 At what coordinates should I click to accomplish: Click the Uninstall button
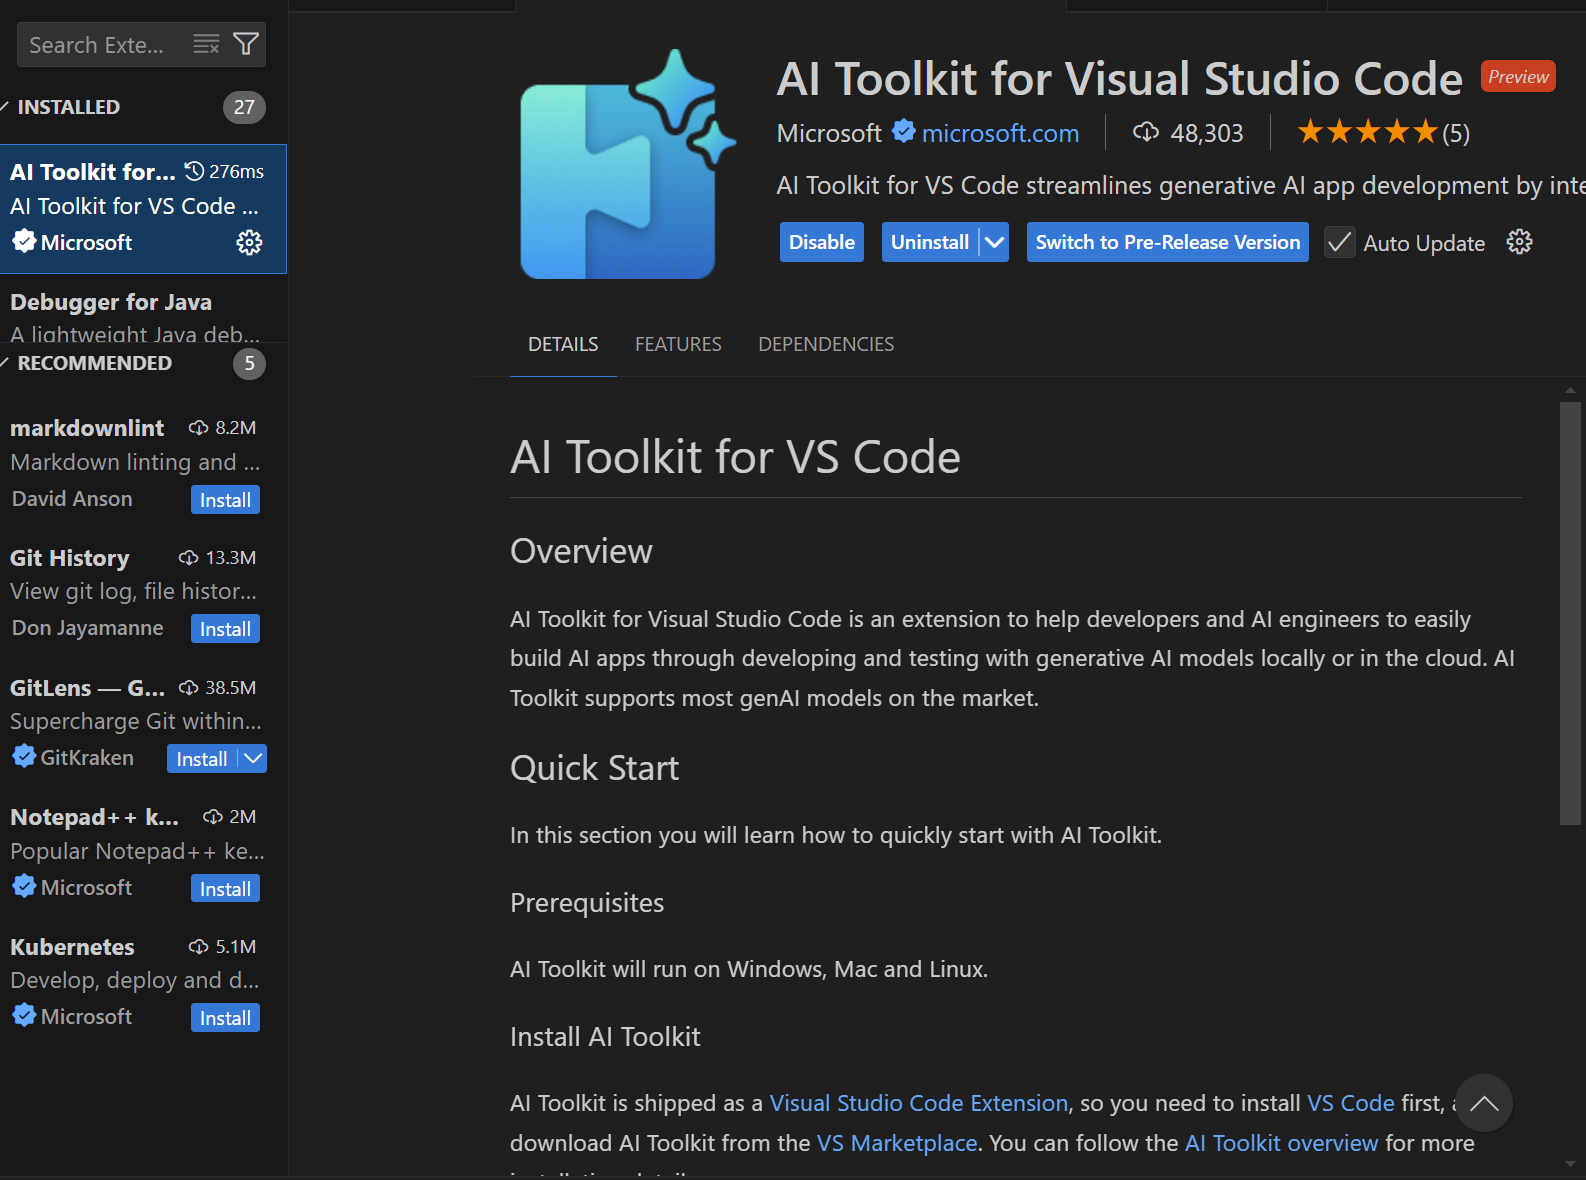[x=930, y=242]
